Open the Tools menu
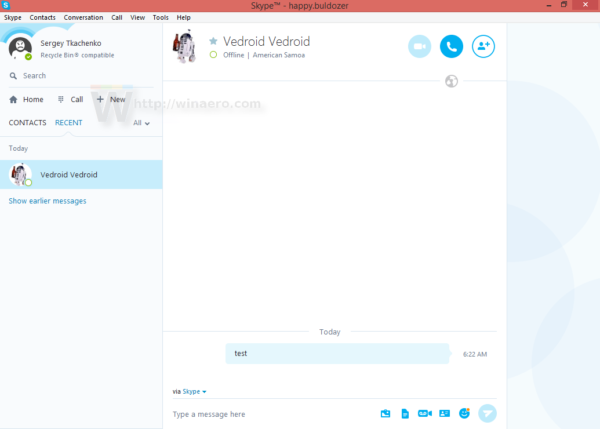 (161, 18)
